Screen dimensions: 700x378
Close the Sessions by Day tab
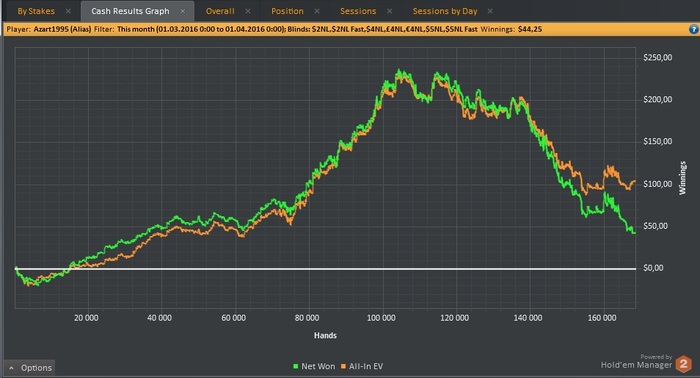tap(490, 11)
